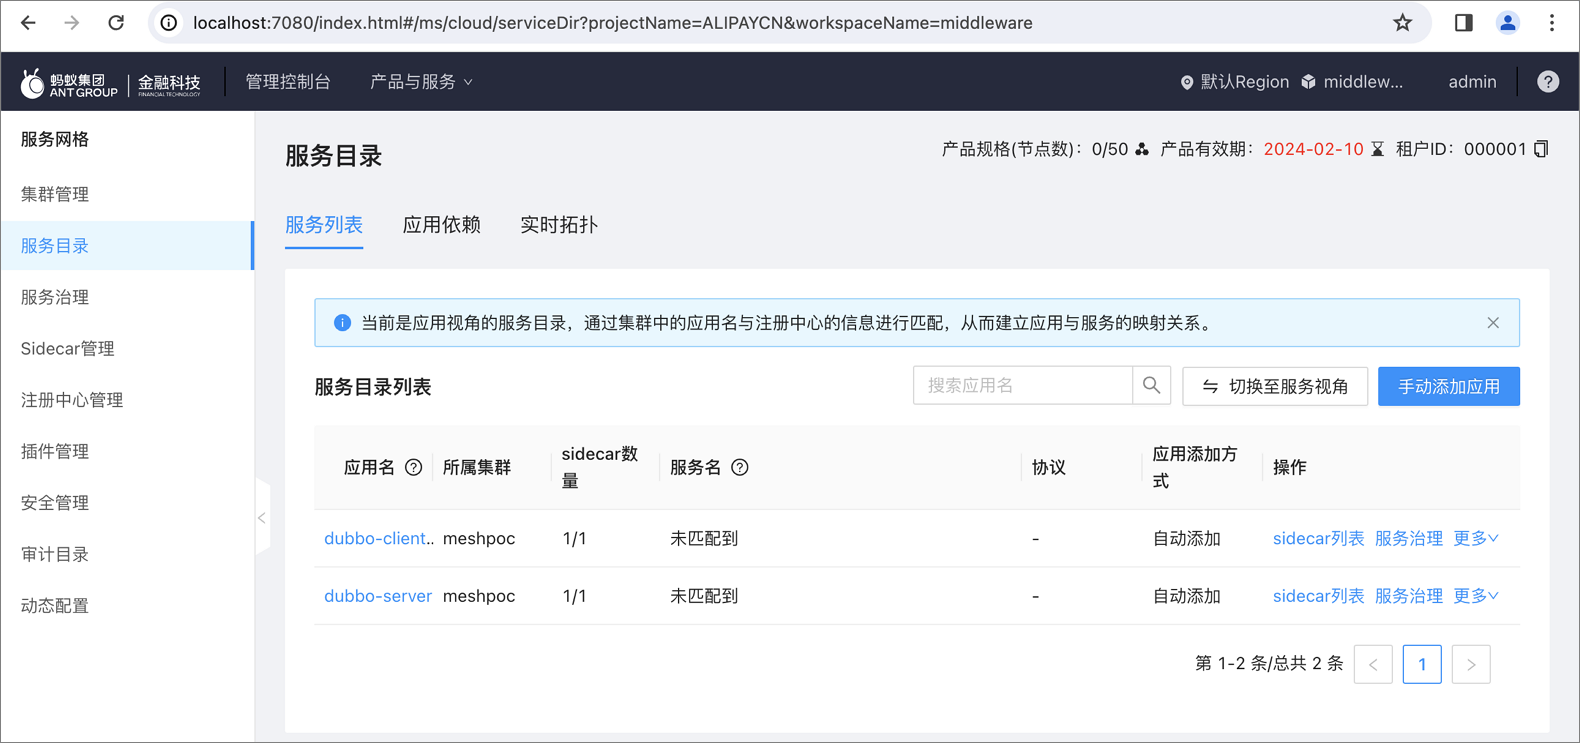
Task: Open the browser three-dot menu
Action: (1552, 22)
